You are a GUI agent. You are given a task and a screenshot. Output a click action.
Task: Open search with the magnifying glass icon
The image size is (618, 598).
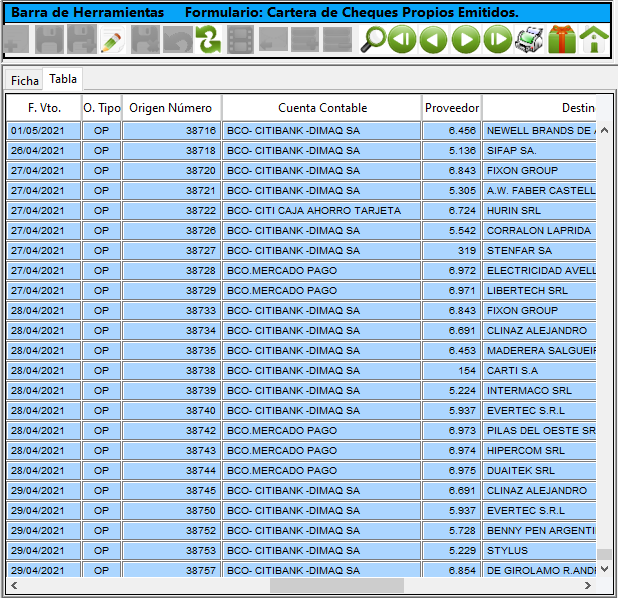[x=372, y=39]
